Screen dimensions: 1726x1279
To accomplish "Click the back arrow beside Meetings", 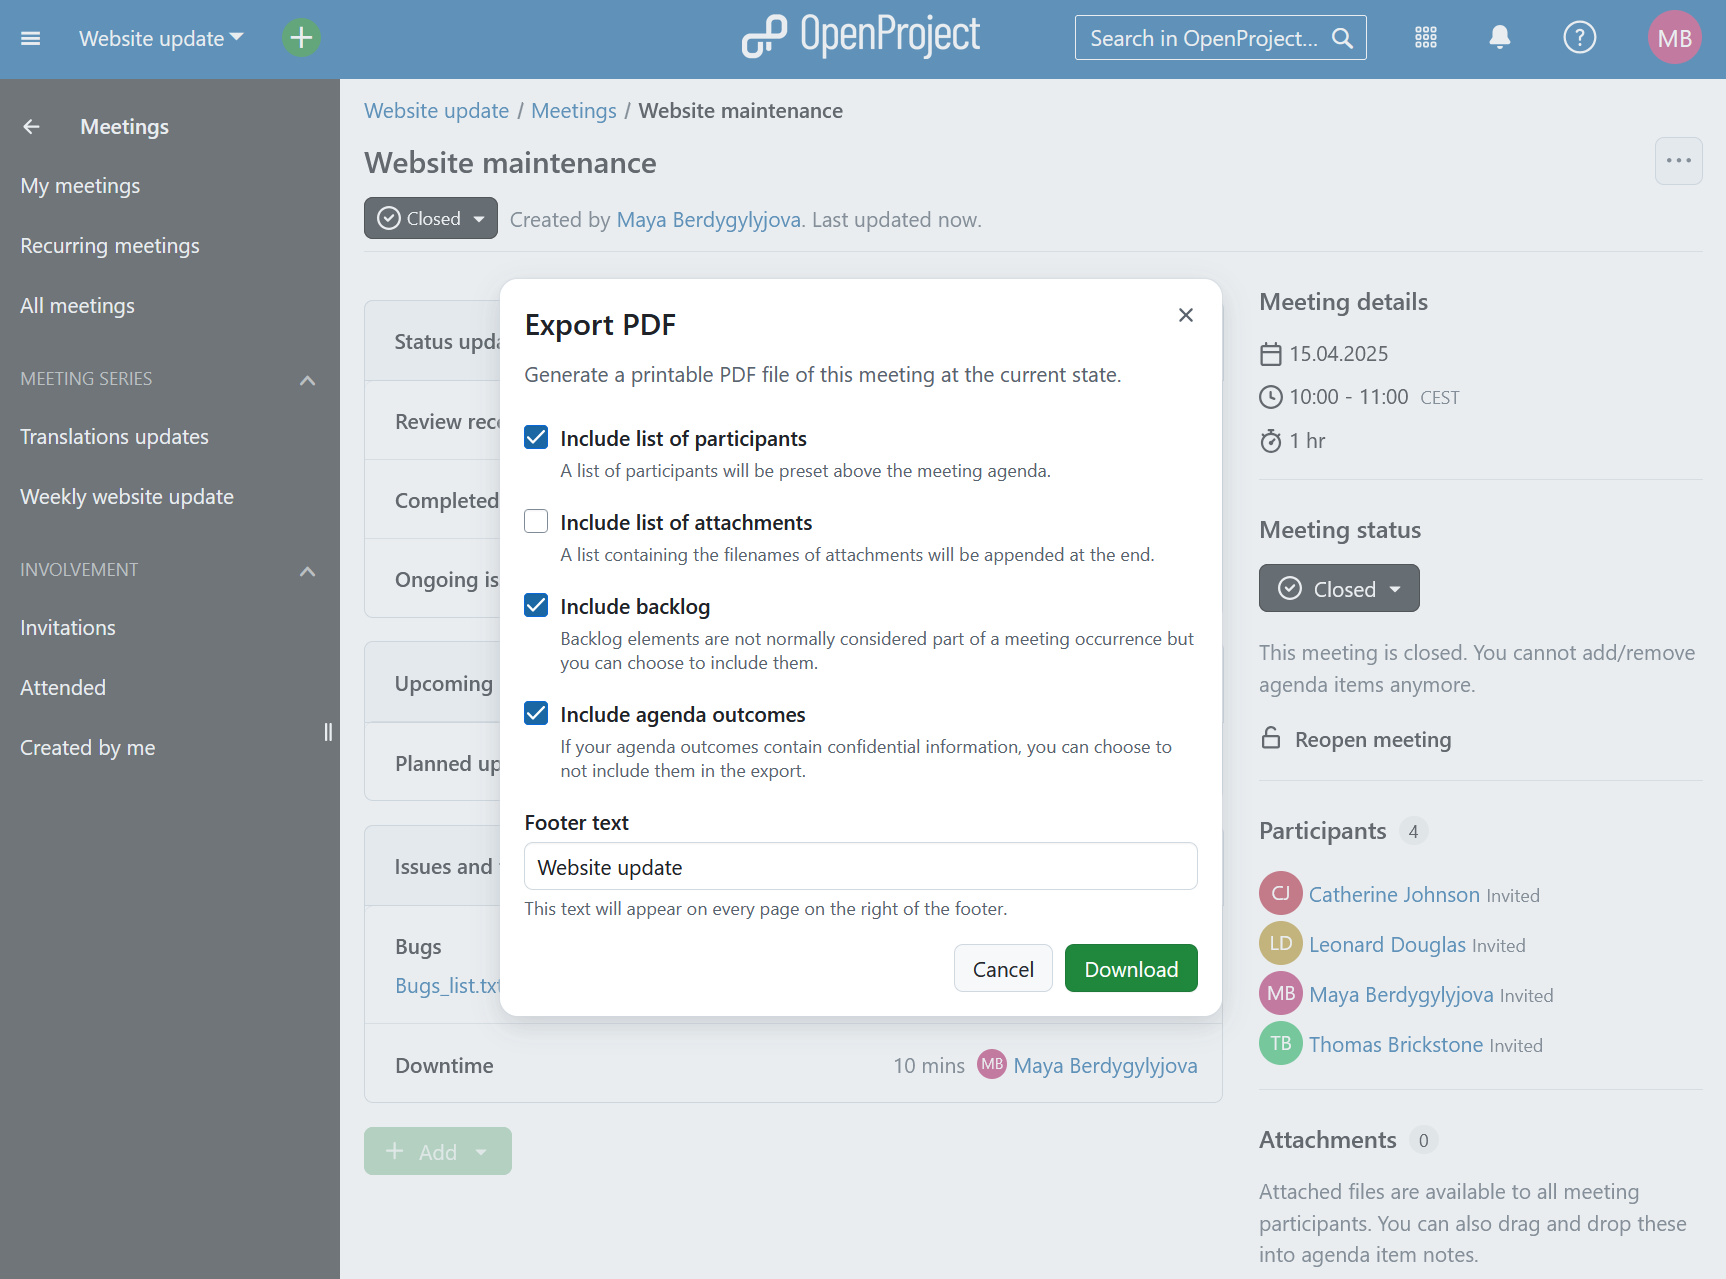I will coord(31,126).
